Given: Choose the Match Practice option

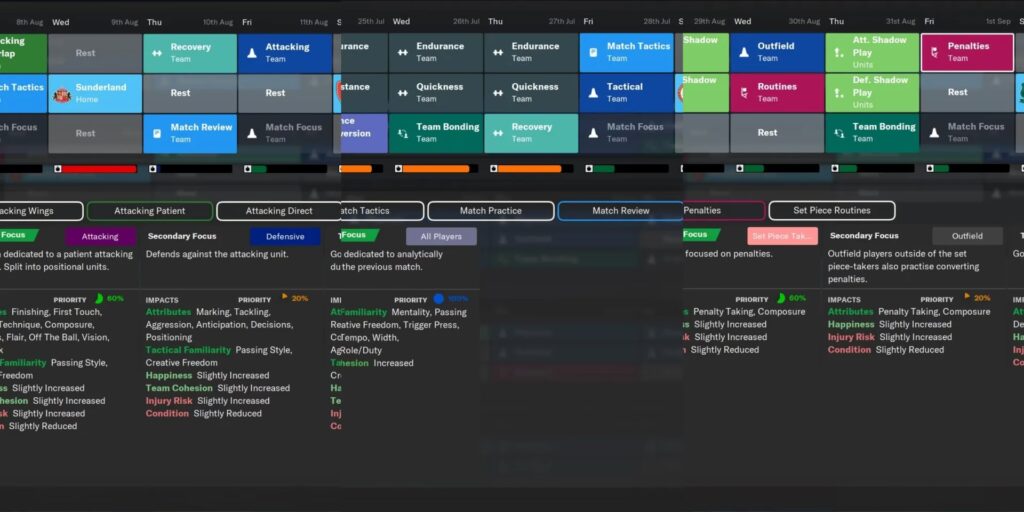Looking at the screenshot, I should point(490,211).
